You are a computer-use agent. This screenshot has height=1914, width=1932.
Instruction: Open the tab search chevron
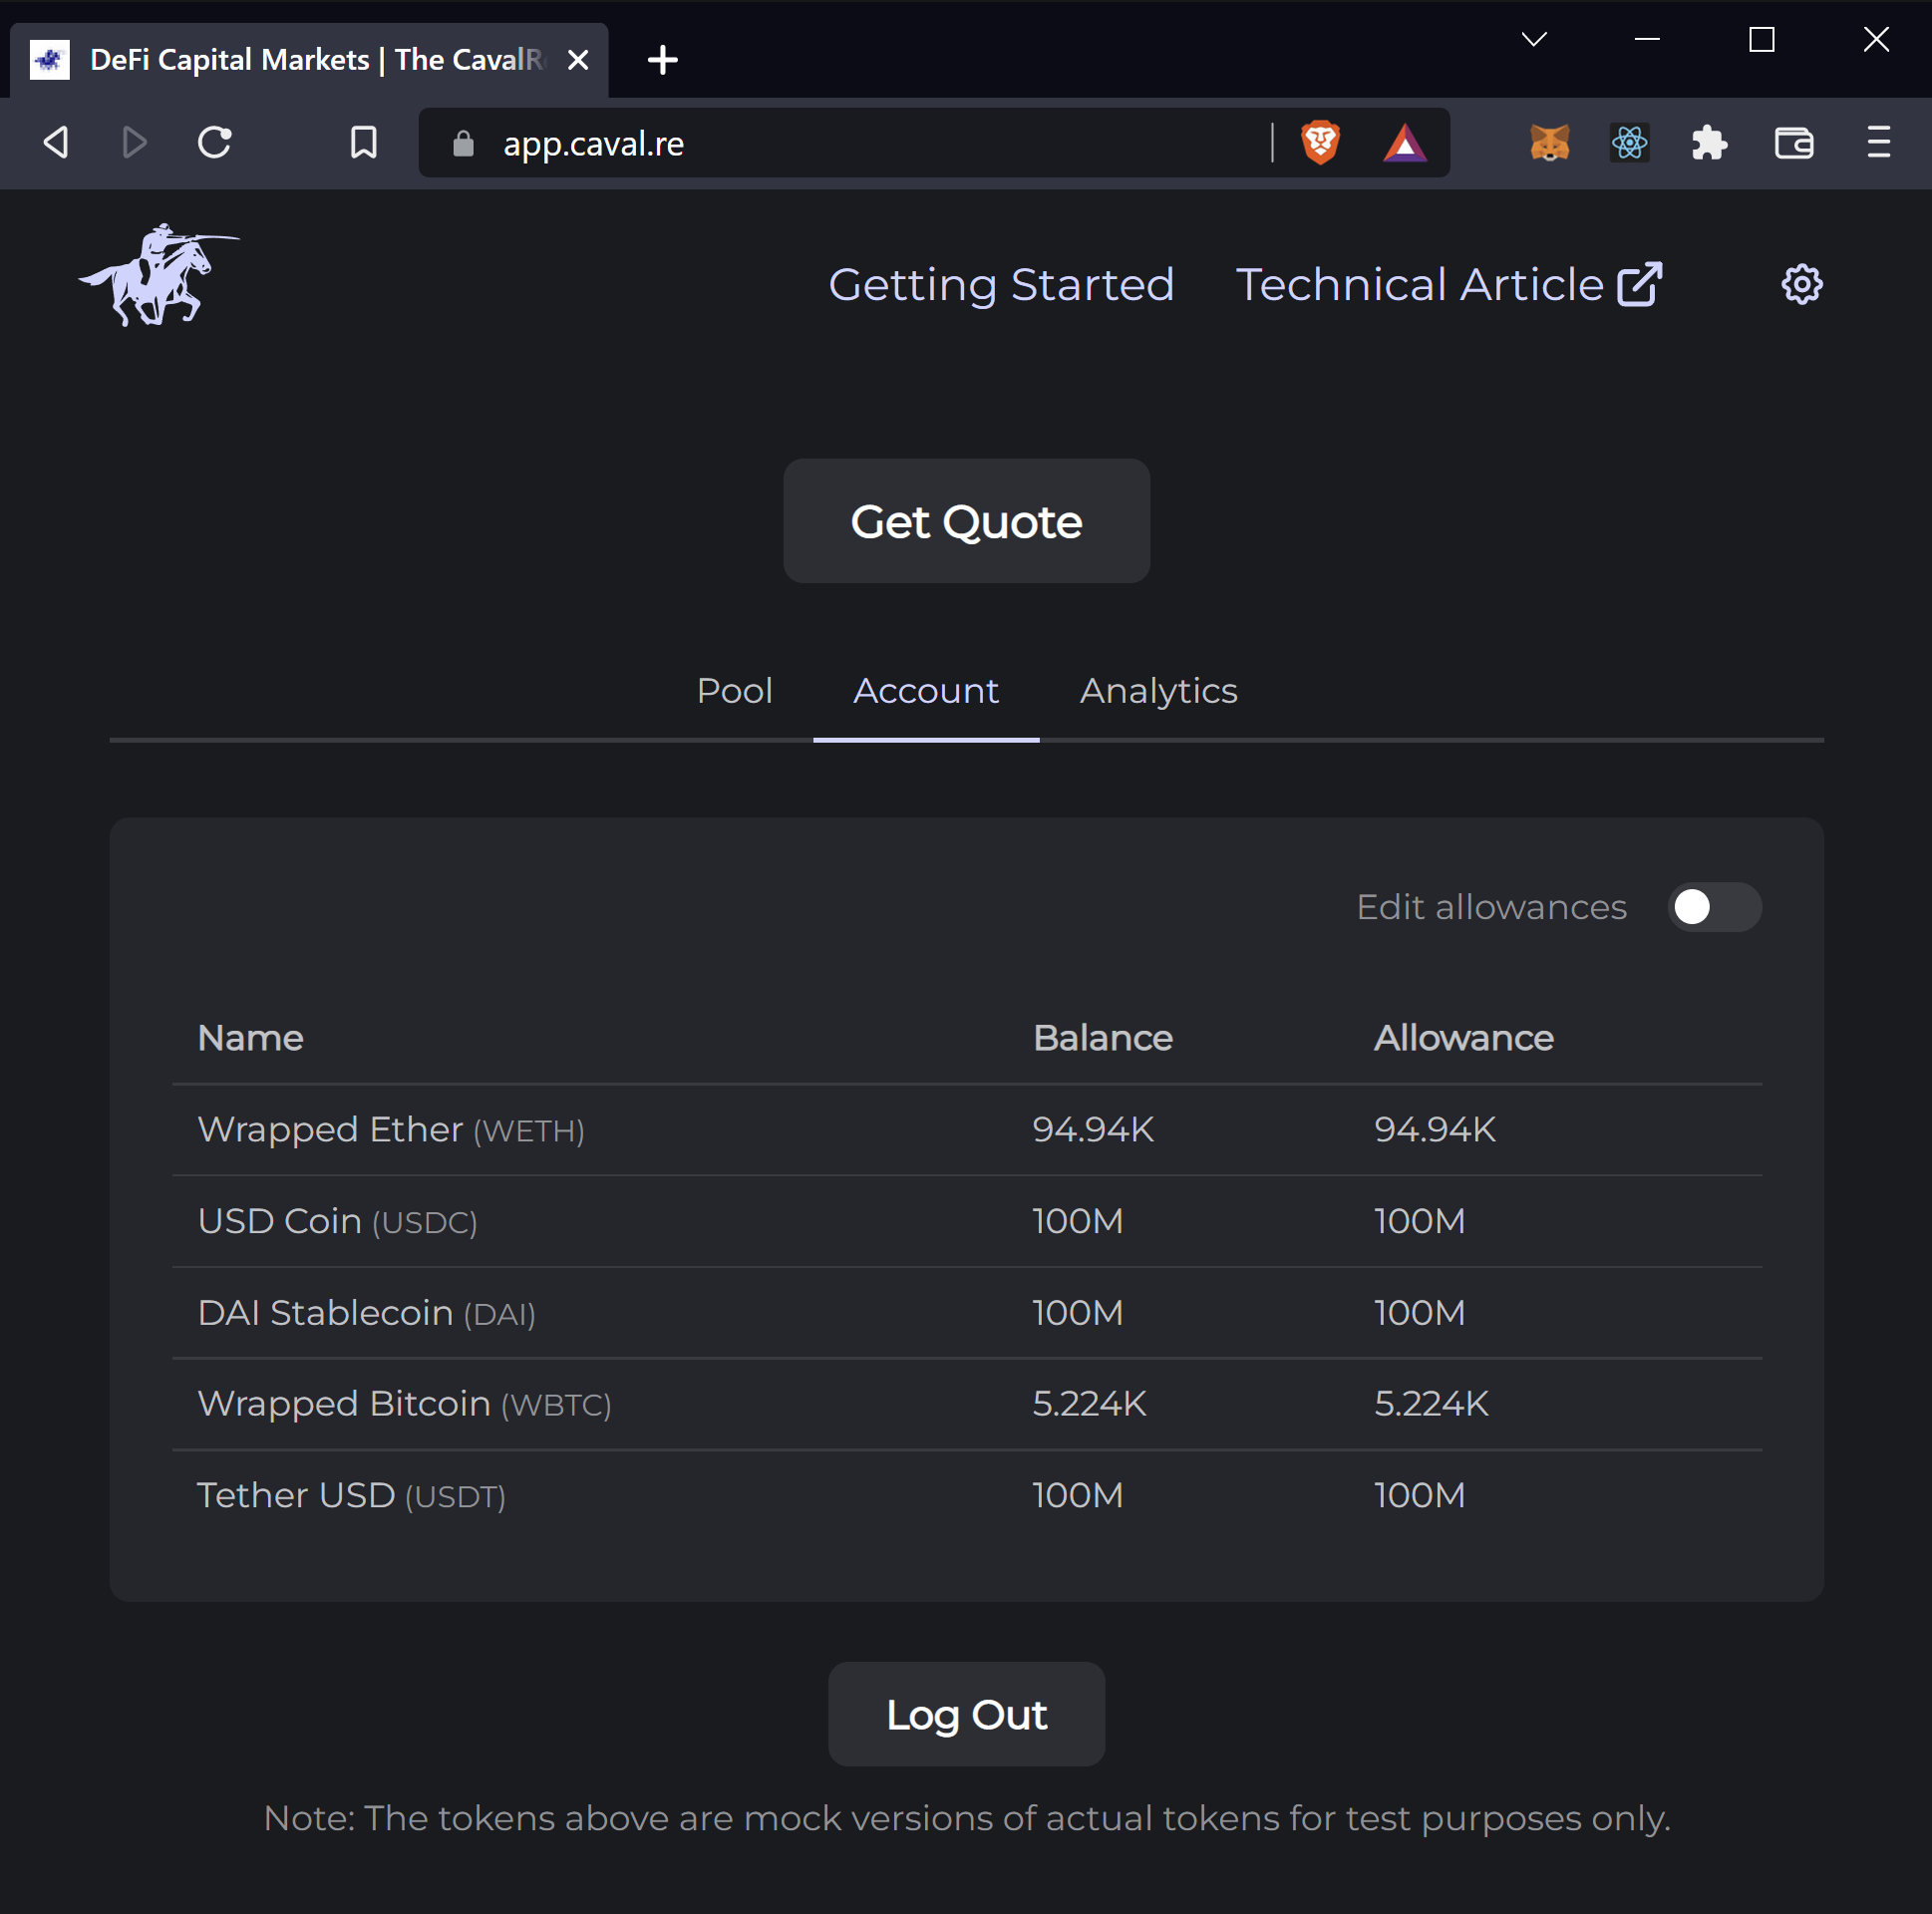[x=1534, y=40]
